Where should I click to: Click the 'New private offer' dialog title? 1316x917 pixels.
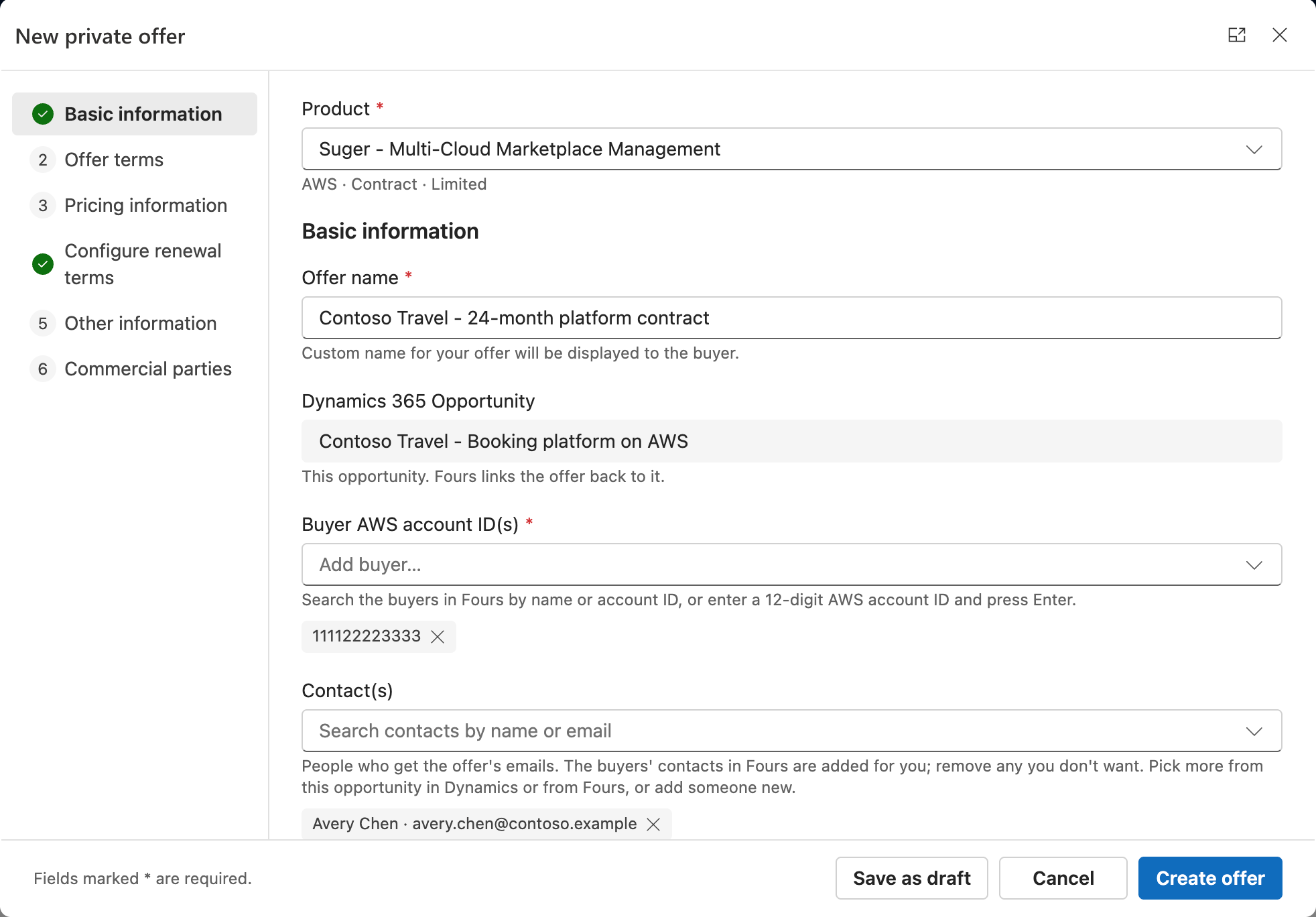(x=100, y=36)
